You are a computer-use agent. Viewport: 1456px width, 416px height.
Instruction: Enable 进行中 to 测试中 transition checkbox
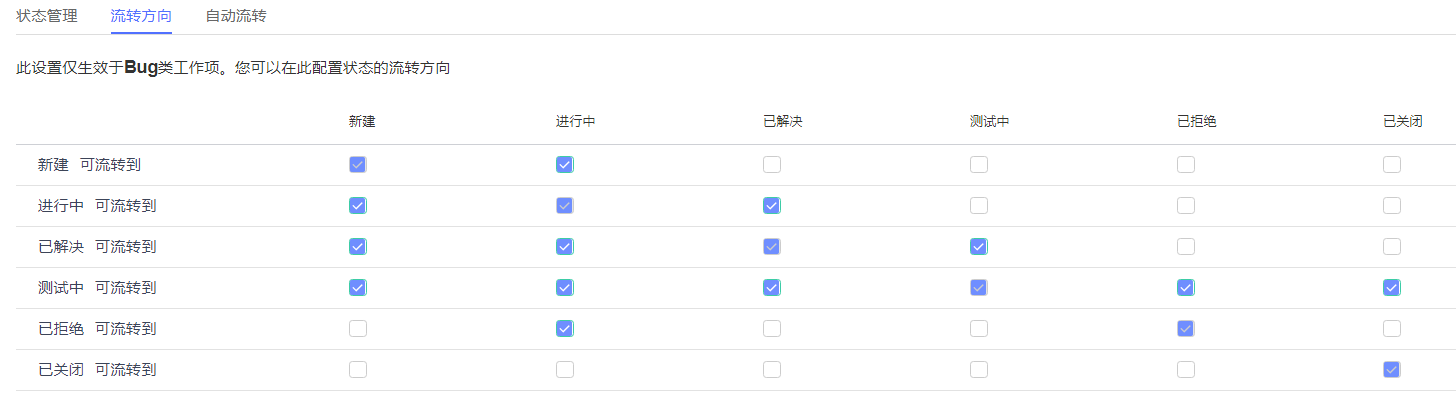(979, 205)
